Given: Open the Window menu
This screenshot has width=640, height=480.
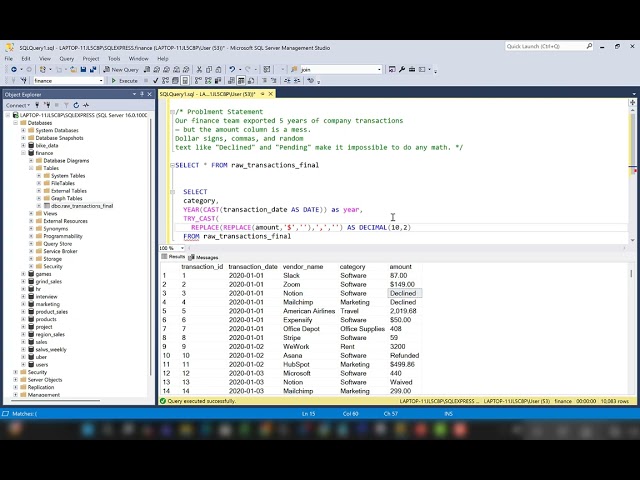Looking at the screenshot, I should 138,59.
